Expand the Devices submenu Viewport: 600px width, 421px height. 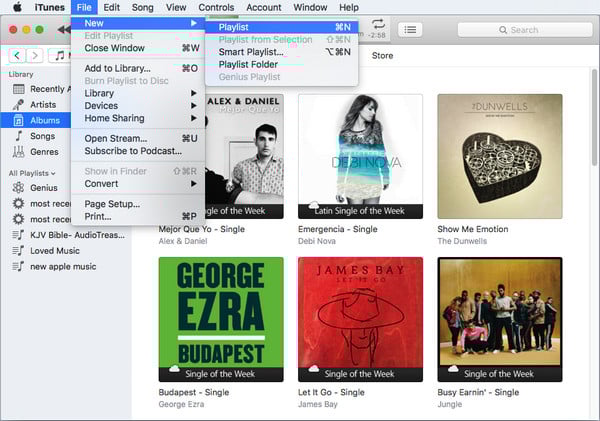click(x=138, y=106)
